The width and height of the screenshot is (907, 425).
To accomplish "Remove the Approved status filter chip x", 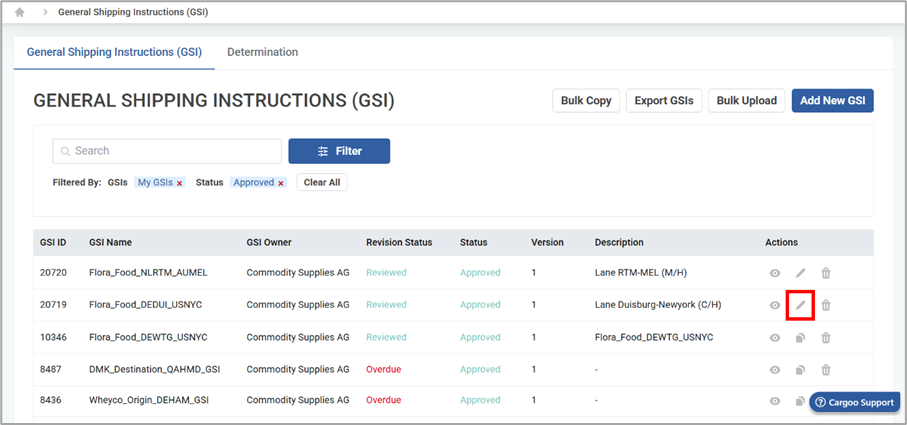I will (281, 183).
